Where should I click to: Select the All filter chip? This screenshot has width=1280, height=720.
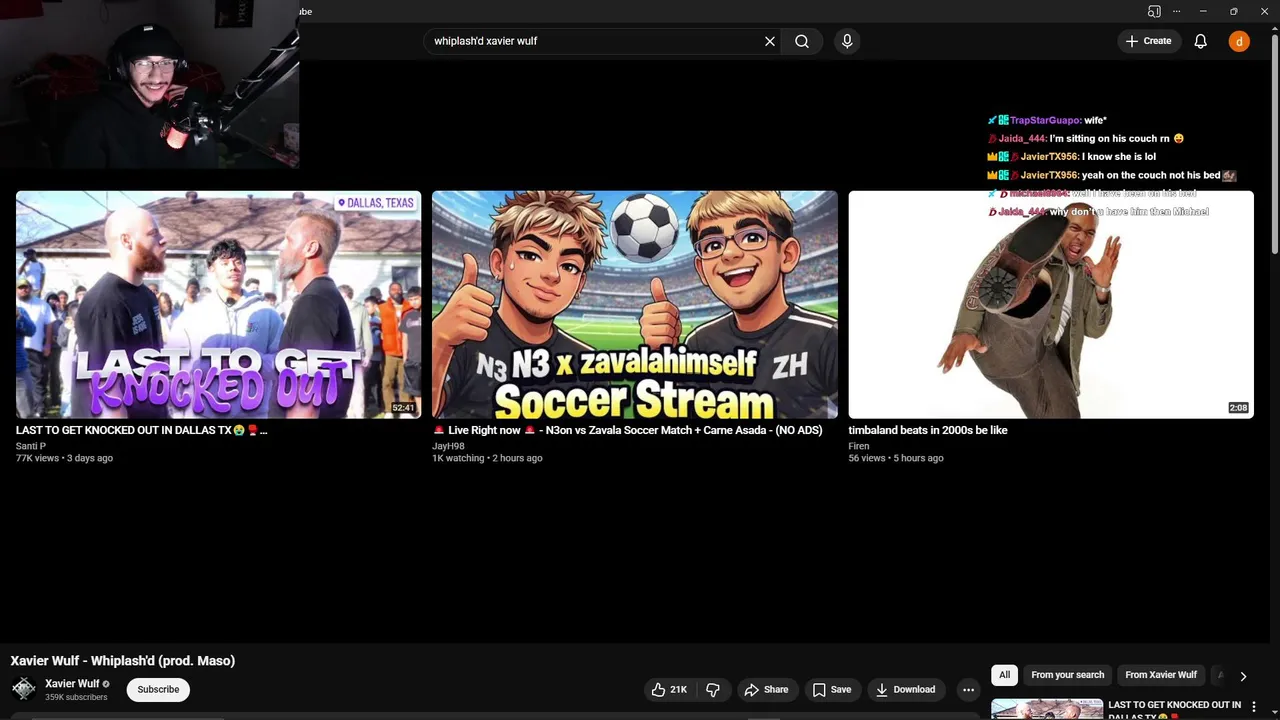point(1004,675)
